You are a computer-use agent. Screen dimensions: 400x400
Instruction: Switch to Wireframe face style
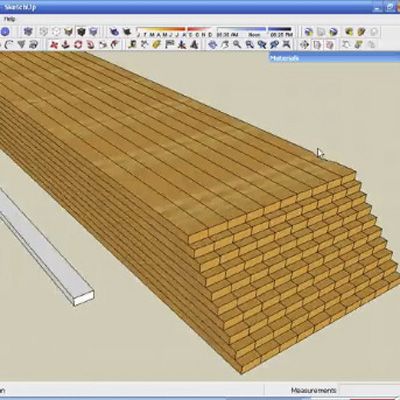click(x=43, y=32)
